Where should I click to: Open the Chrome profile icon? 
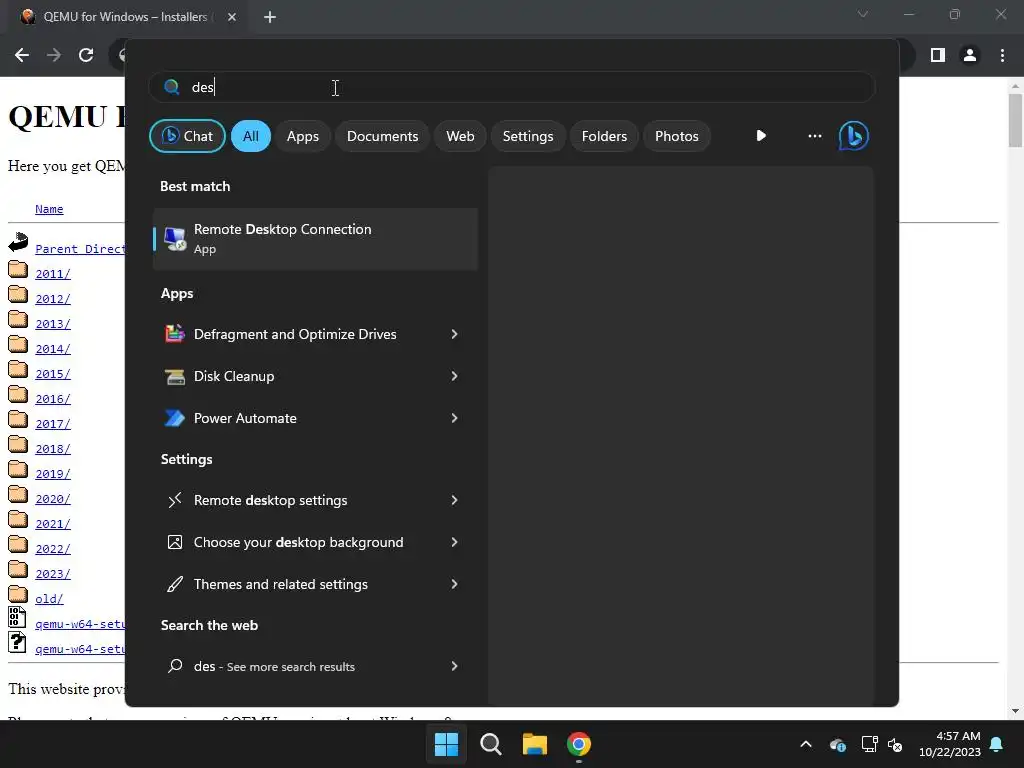970,55
